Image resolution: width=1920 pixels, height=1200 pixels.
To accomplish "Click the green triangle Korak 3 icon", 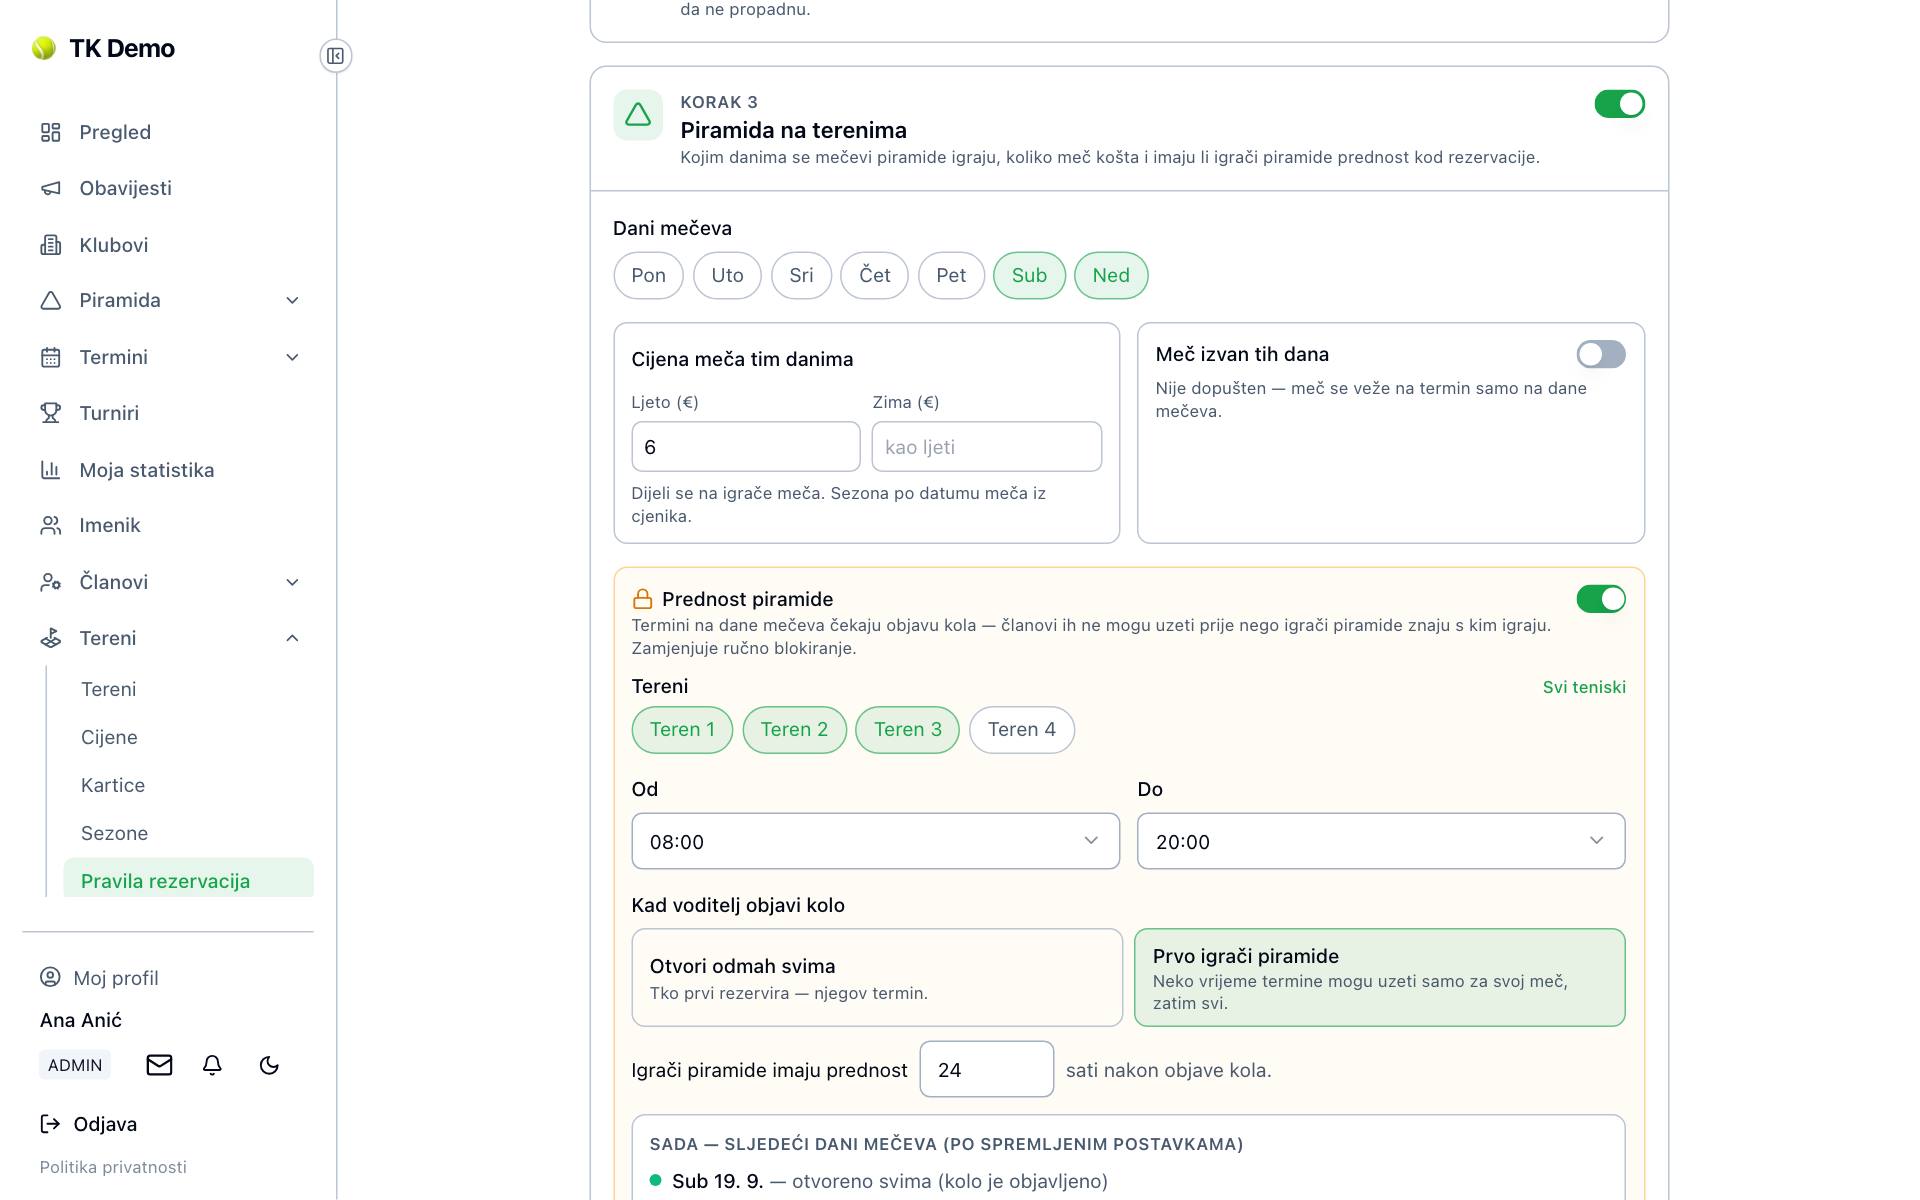I will (x=638, y=115).
